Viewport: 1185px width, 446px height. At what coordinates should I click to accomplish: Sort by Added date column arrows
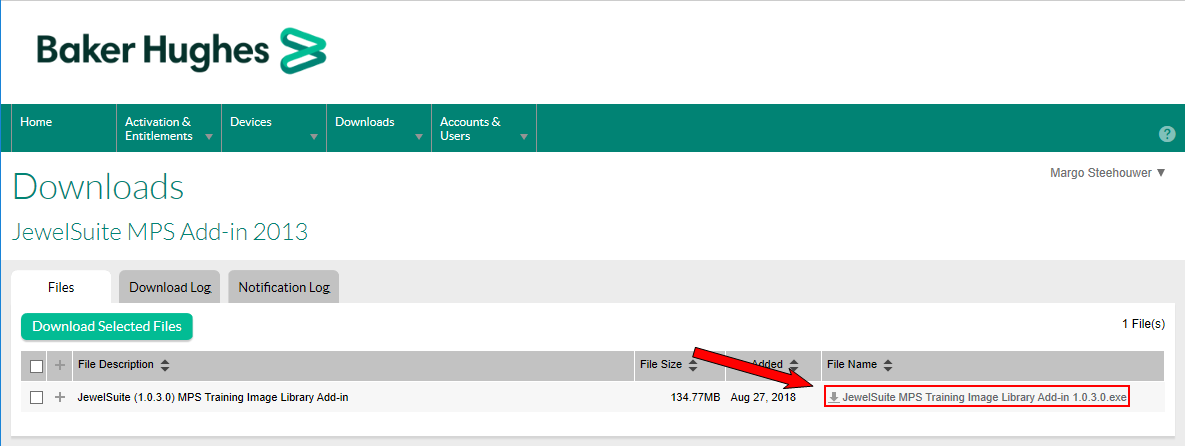(794, 365)
